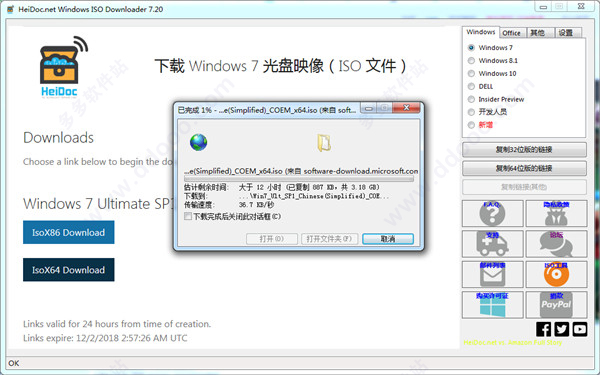The width and height of the screenshot is (600, 375).
Task: Switch to the Office tab
Action: tap(512, 33)
